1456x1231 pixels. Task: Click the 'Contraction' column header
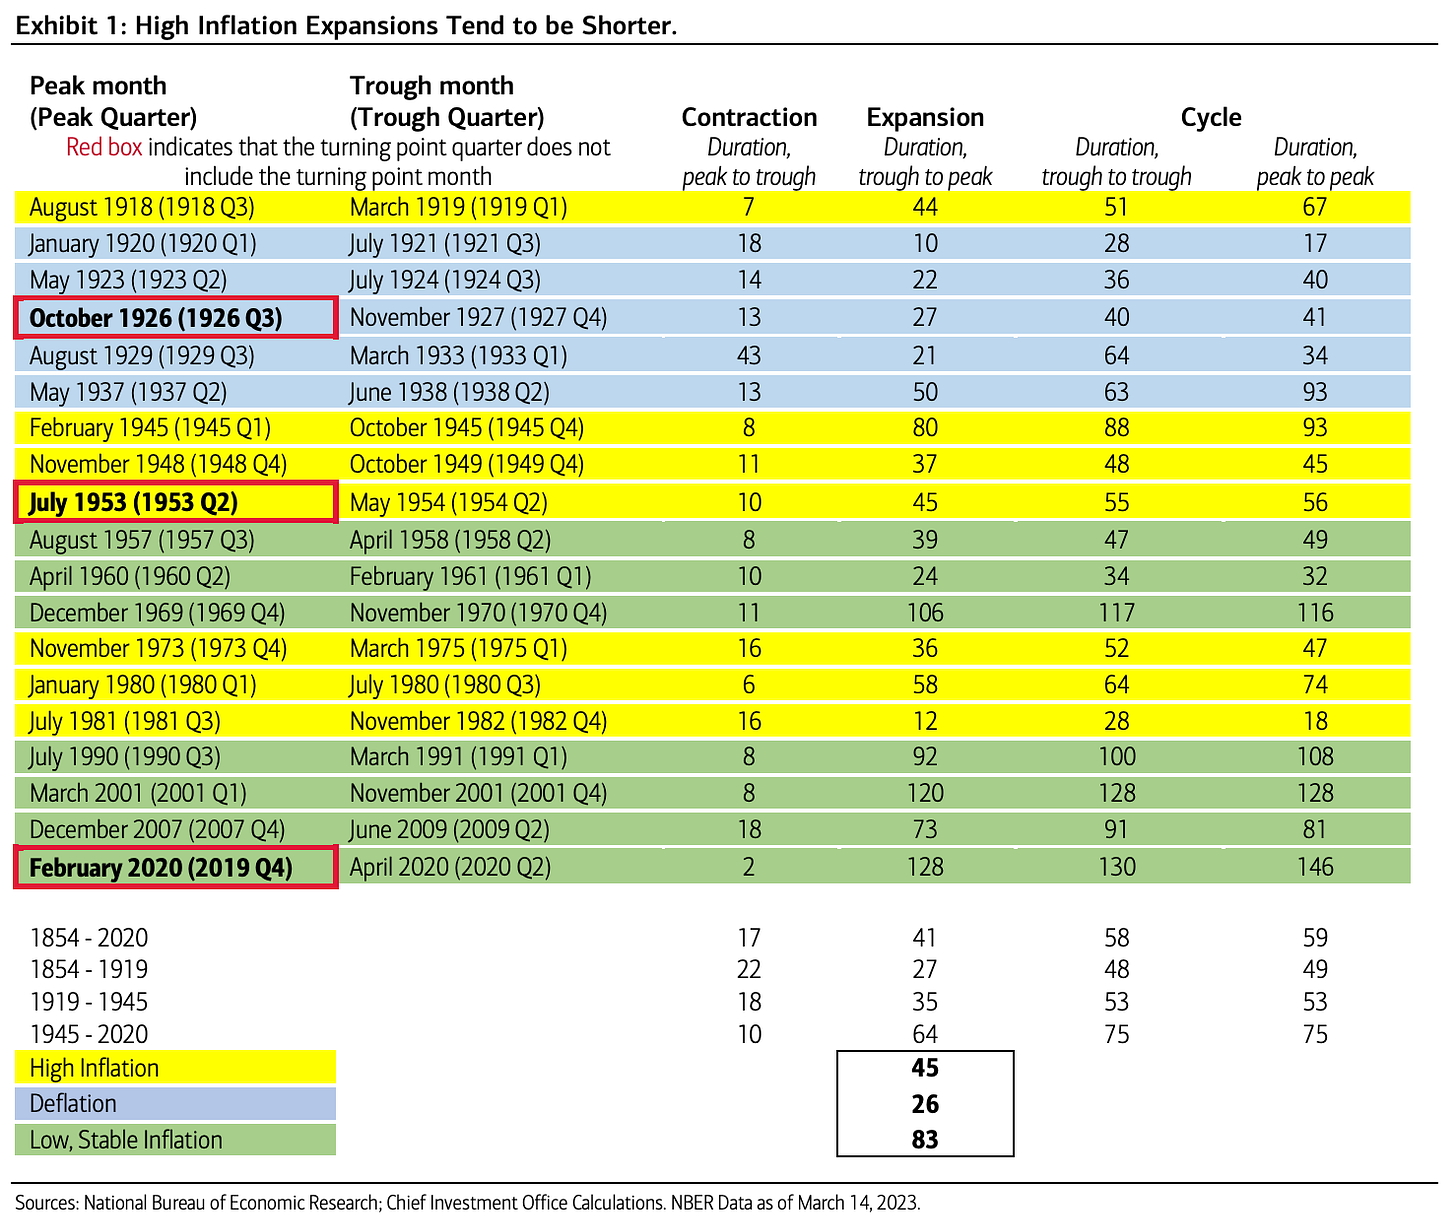point(749,117)
